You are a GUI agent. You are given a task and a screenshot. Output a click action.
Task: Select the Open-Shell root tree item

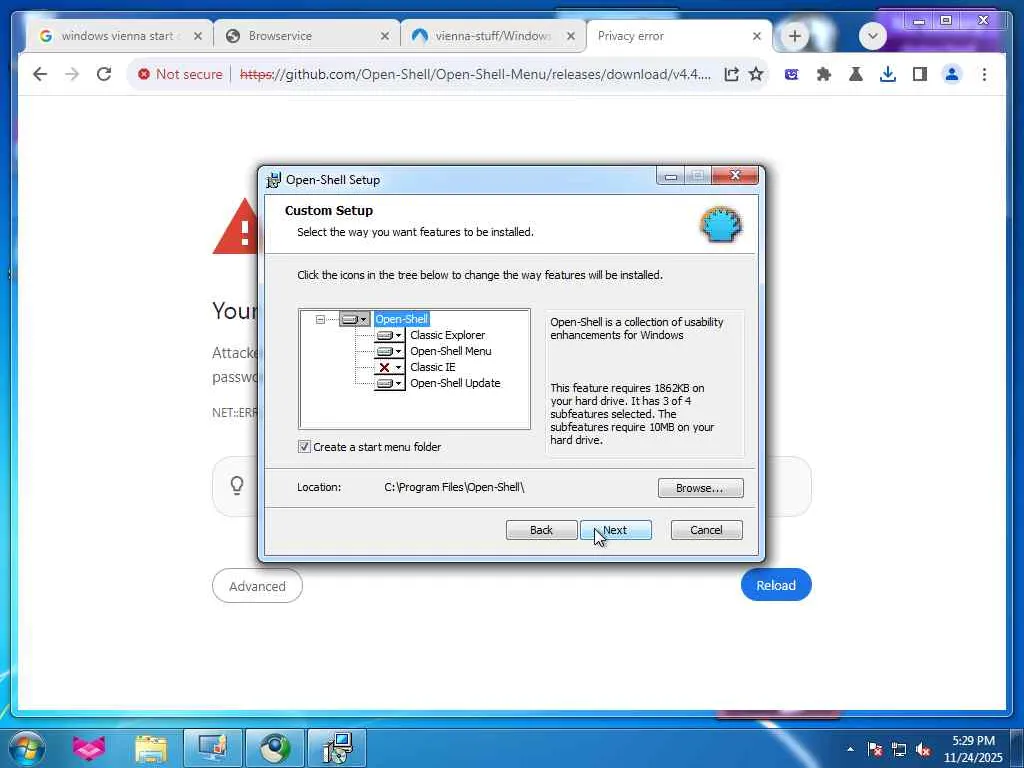click(x=401, y=319)
